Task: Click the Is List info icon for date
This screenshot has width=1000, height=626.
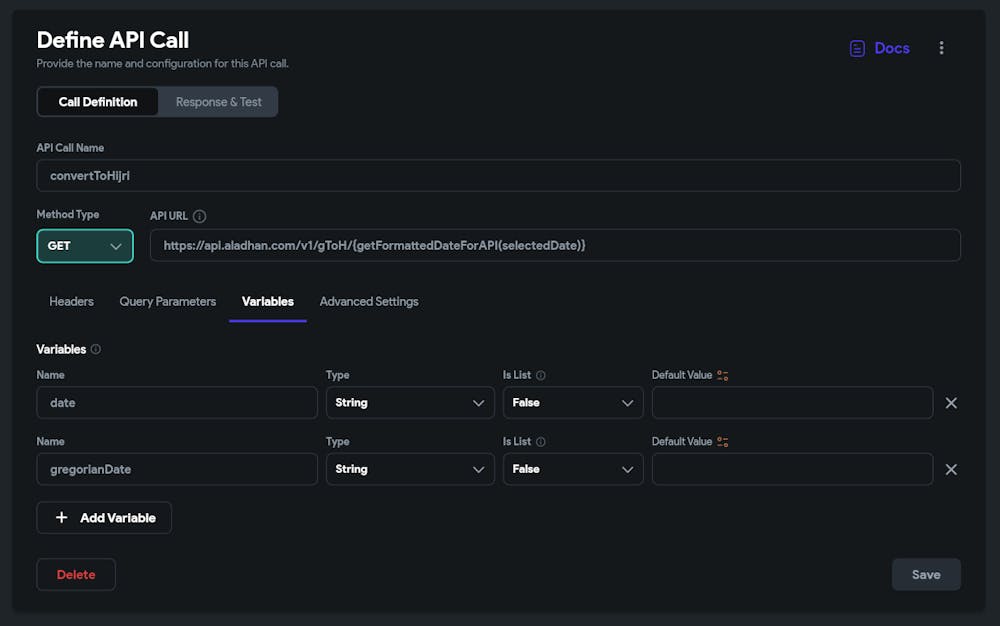Action: click(x=541, y=375)
